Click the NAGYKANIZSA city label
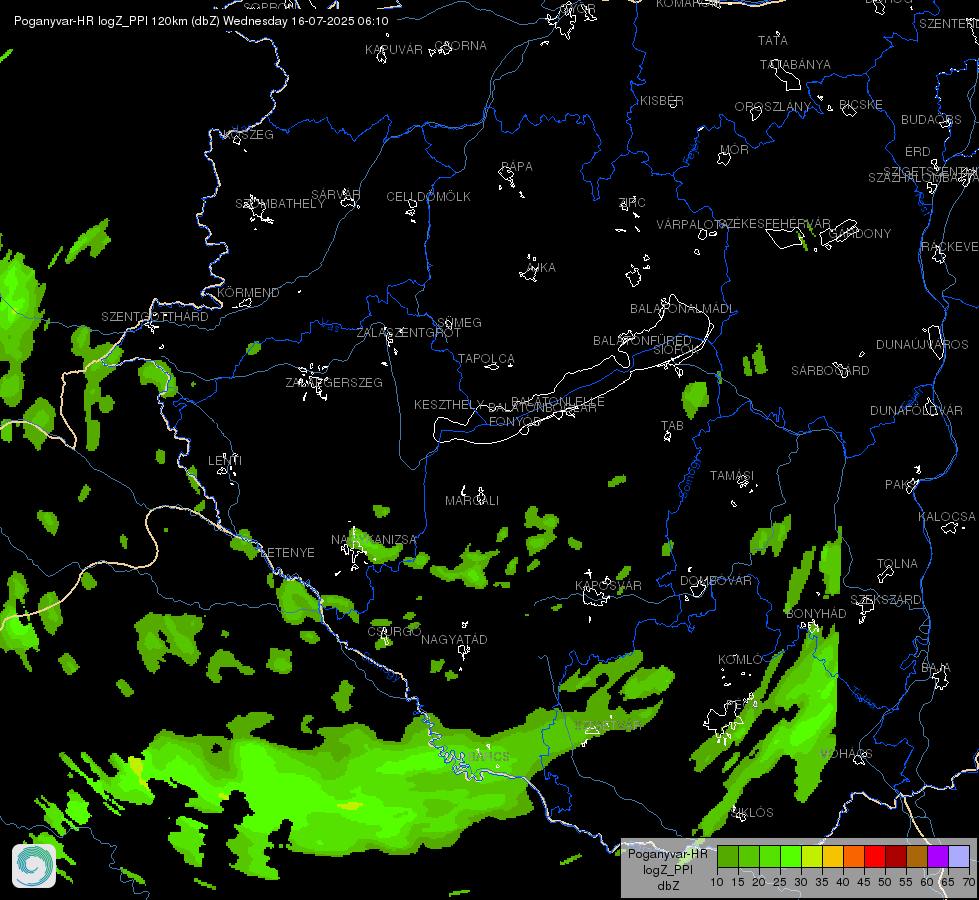Image resolution: width=979 pixels, height=900 pixels. (373, 540)
